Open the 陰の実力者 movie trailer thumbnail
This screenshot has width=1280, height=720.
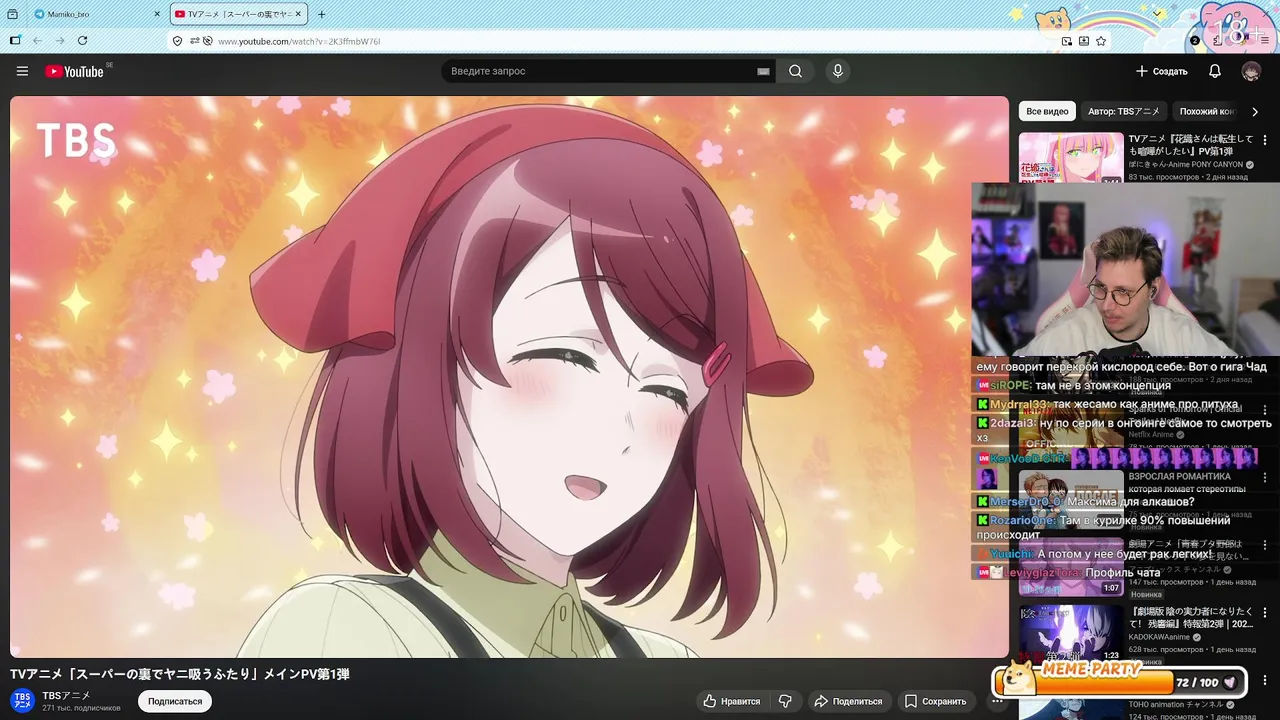pyautogui.click(x=1071, y=633)
